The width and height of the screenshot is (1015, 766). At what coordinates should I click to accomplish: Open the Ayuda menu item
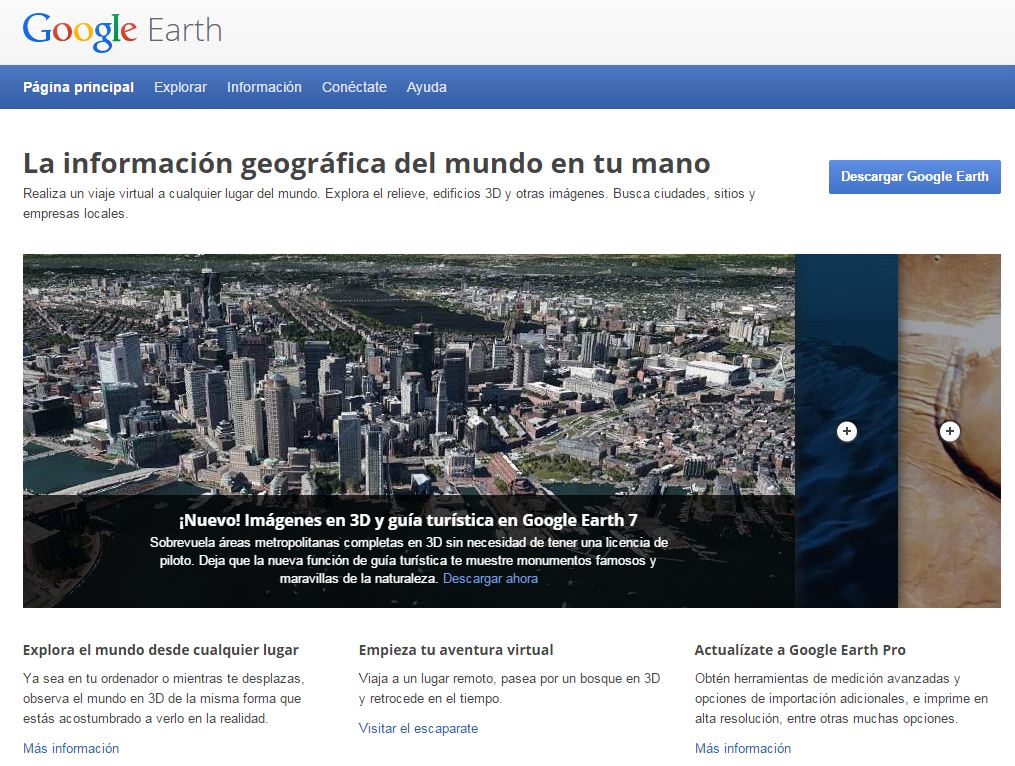click(427, 87)
